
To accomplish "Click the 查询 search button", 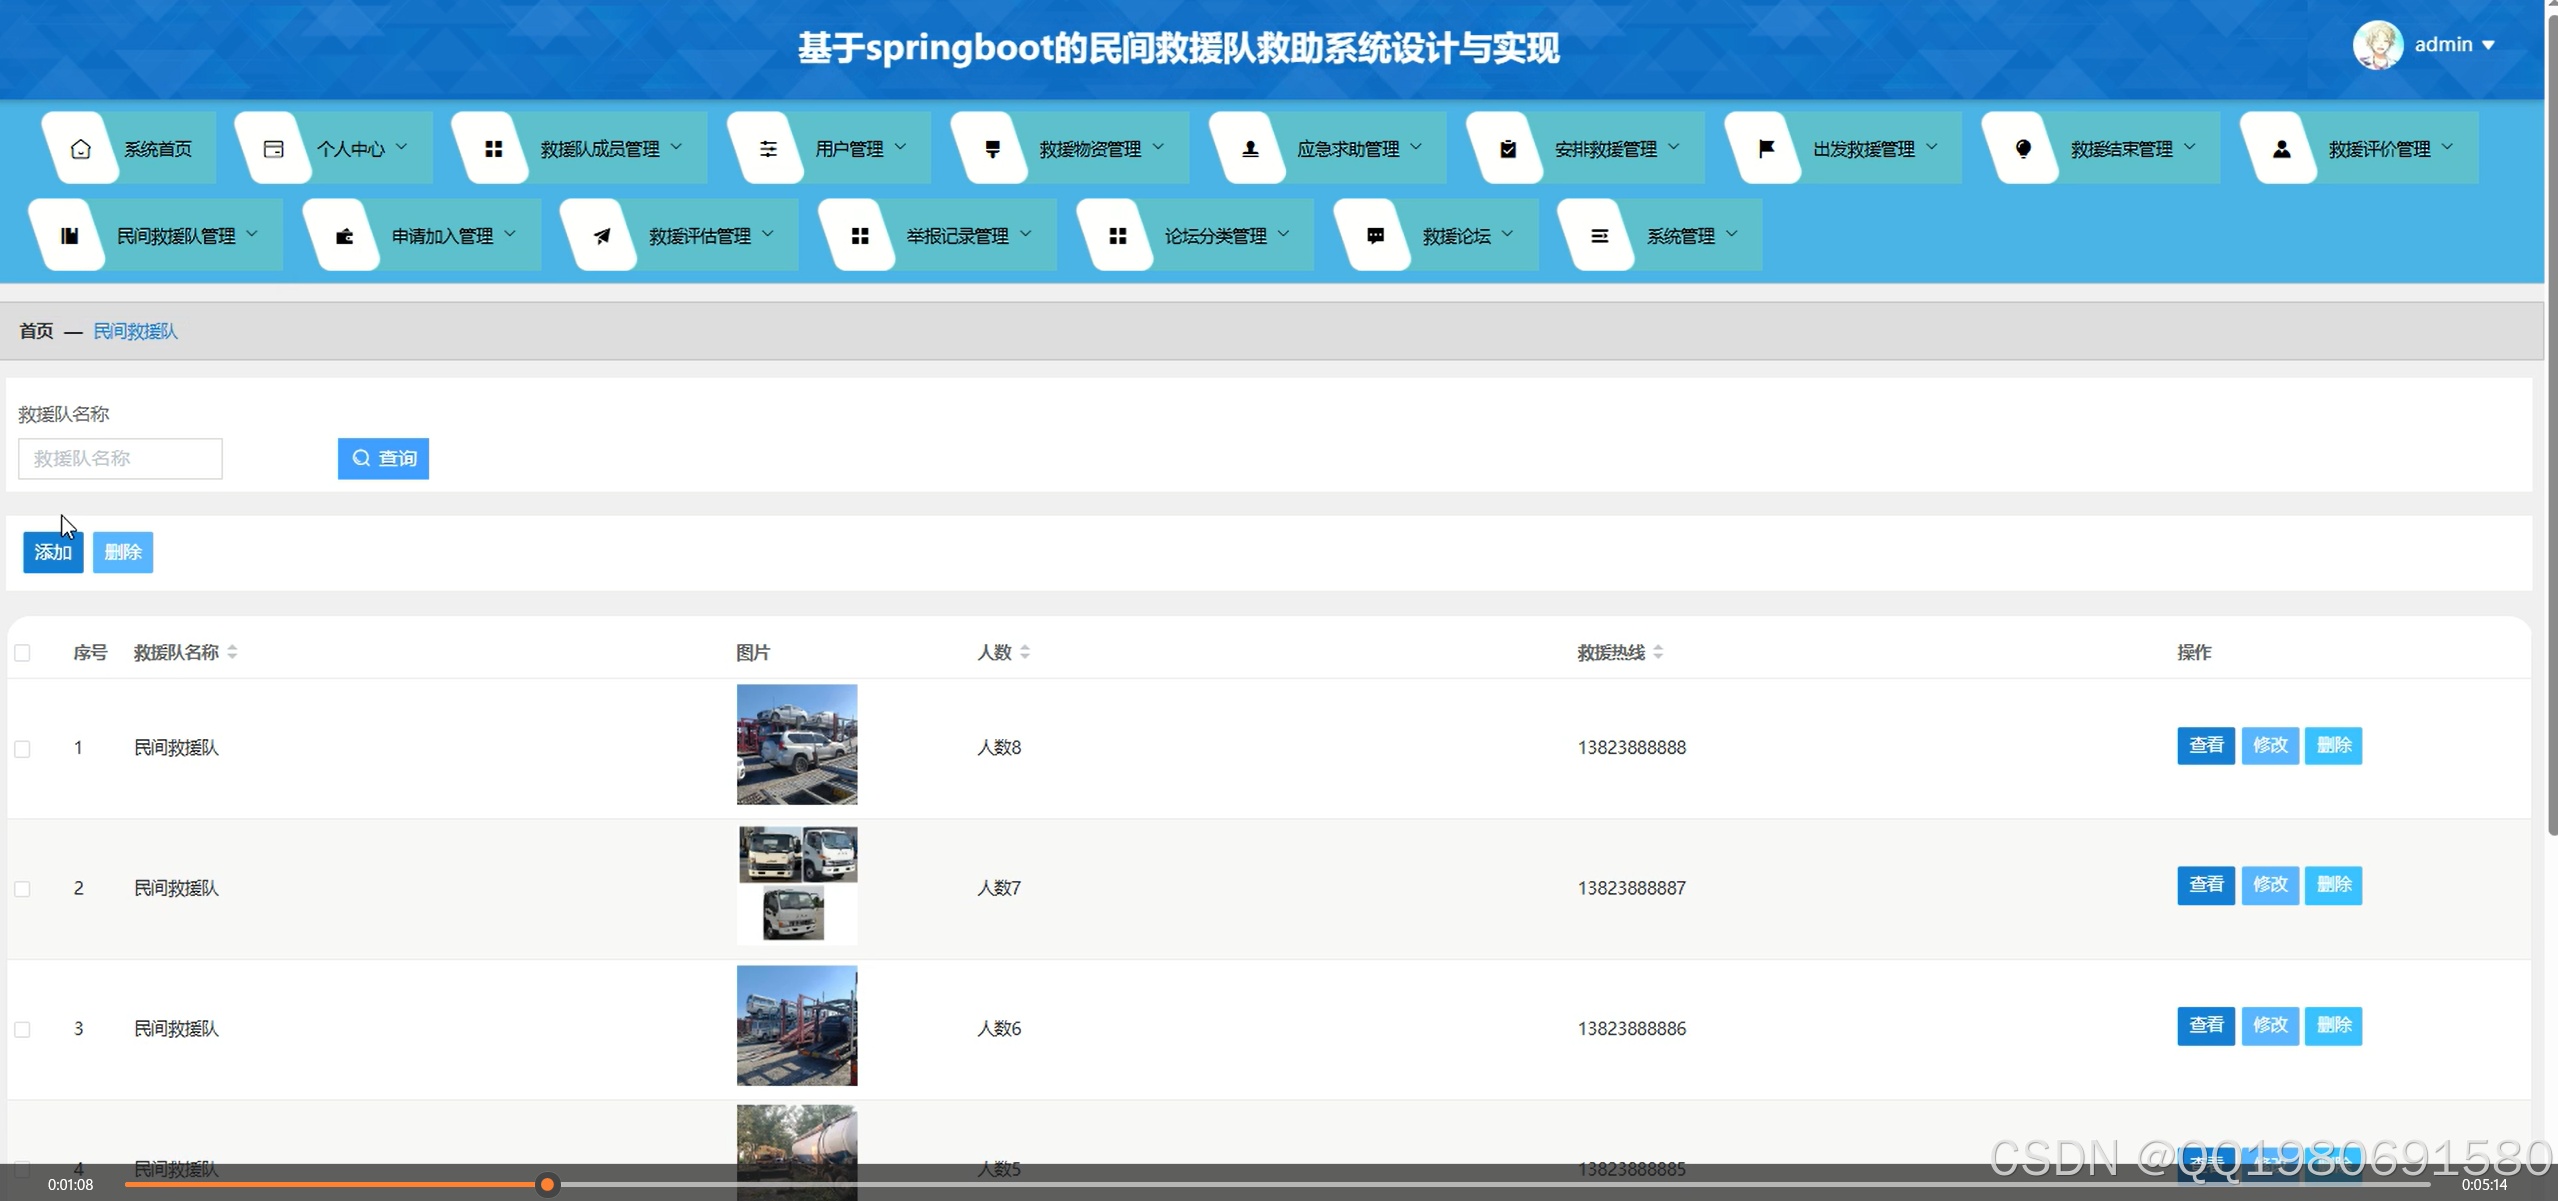I will tap(383, 458).
